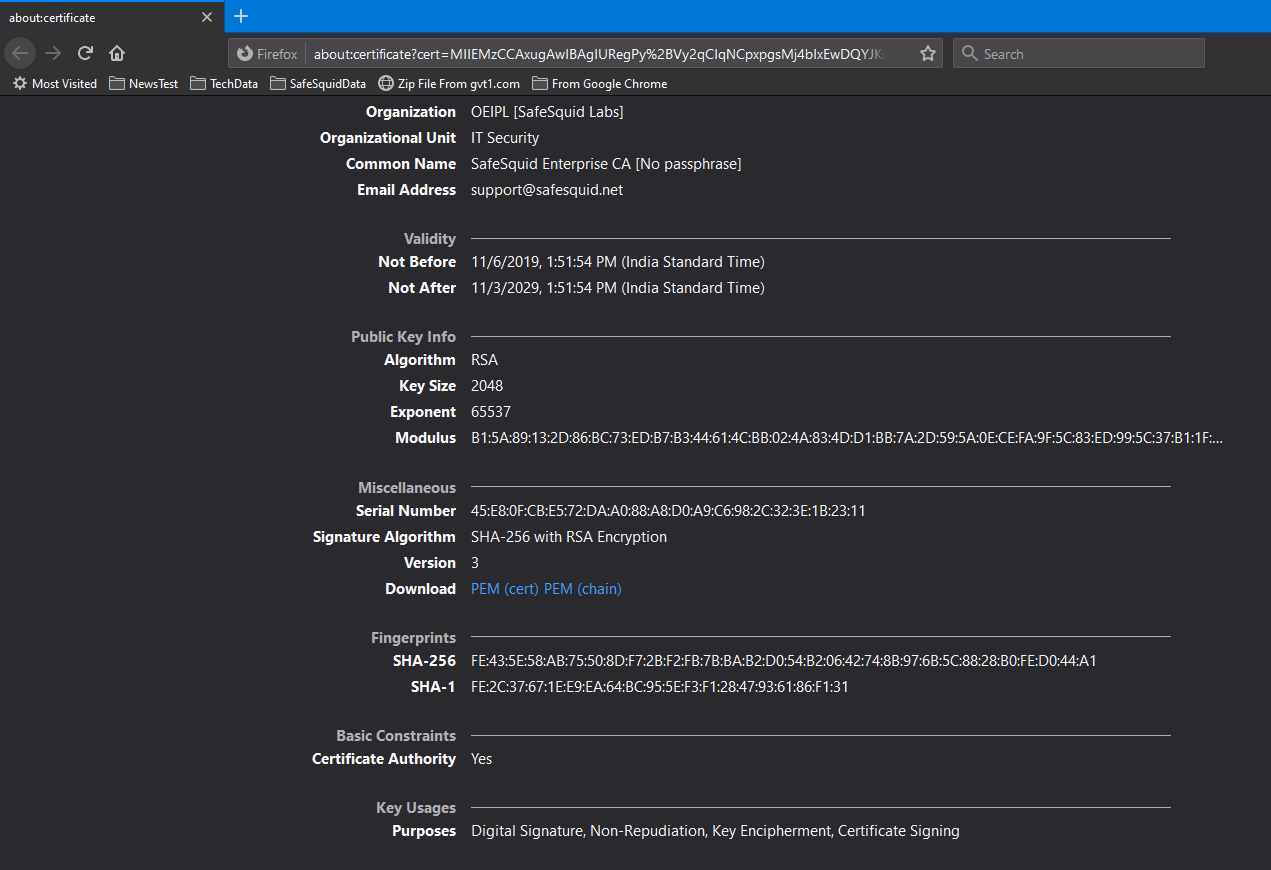Click the Key Usages heading
The width and height of the screenshot is (1271, 870).
point(416,808)
